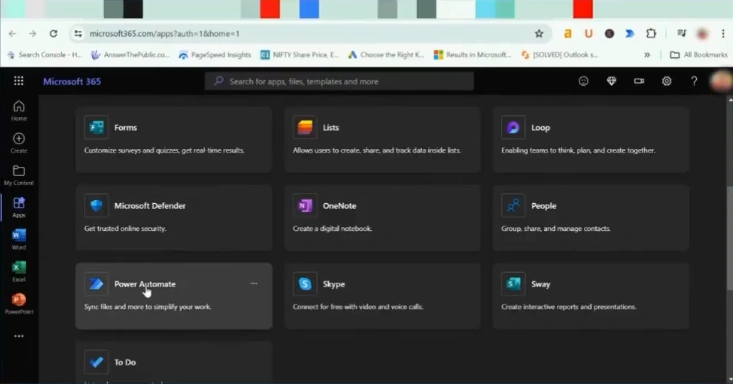Open the app launcher waffle icon

coord(19,81)
